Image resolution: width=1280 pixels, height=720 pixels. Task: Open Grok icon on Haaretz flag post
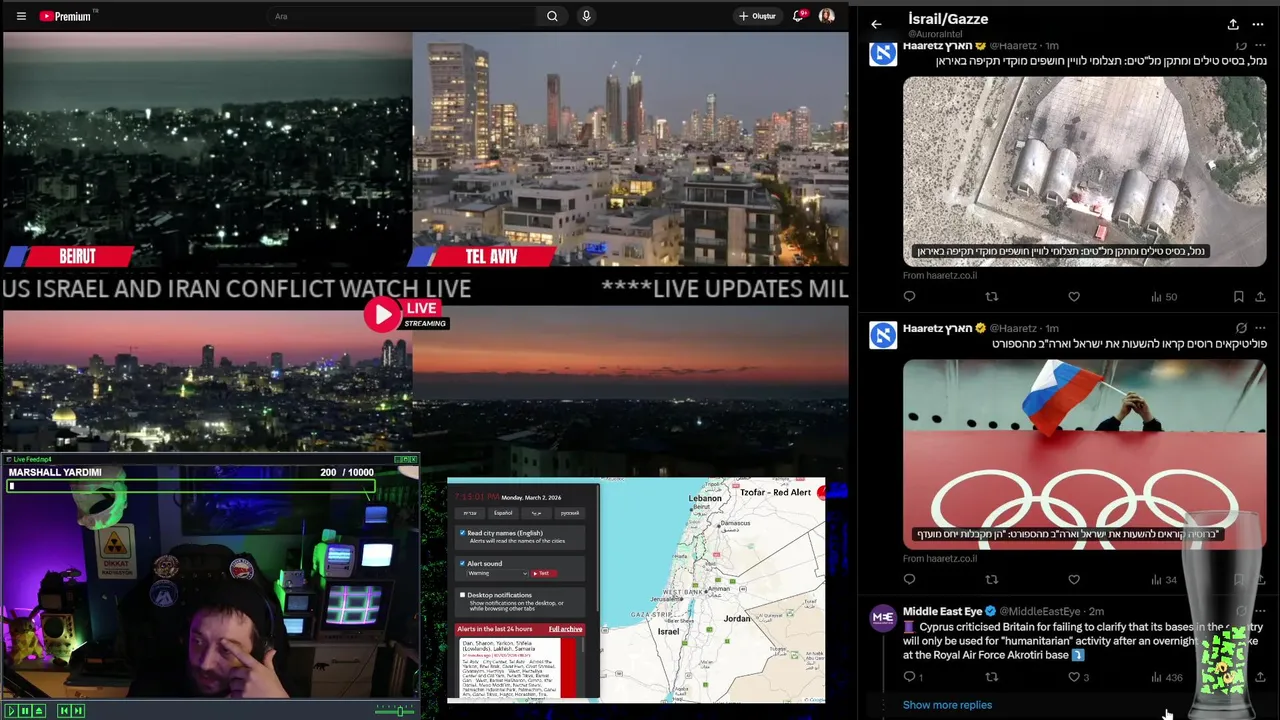coord(1241,328)
